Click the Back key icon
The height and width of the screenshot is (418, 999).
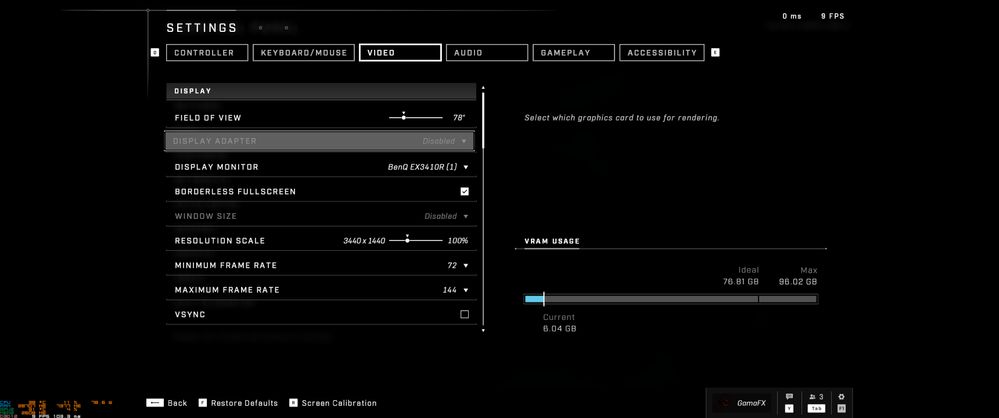(154, 403)
